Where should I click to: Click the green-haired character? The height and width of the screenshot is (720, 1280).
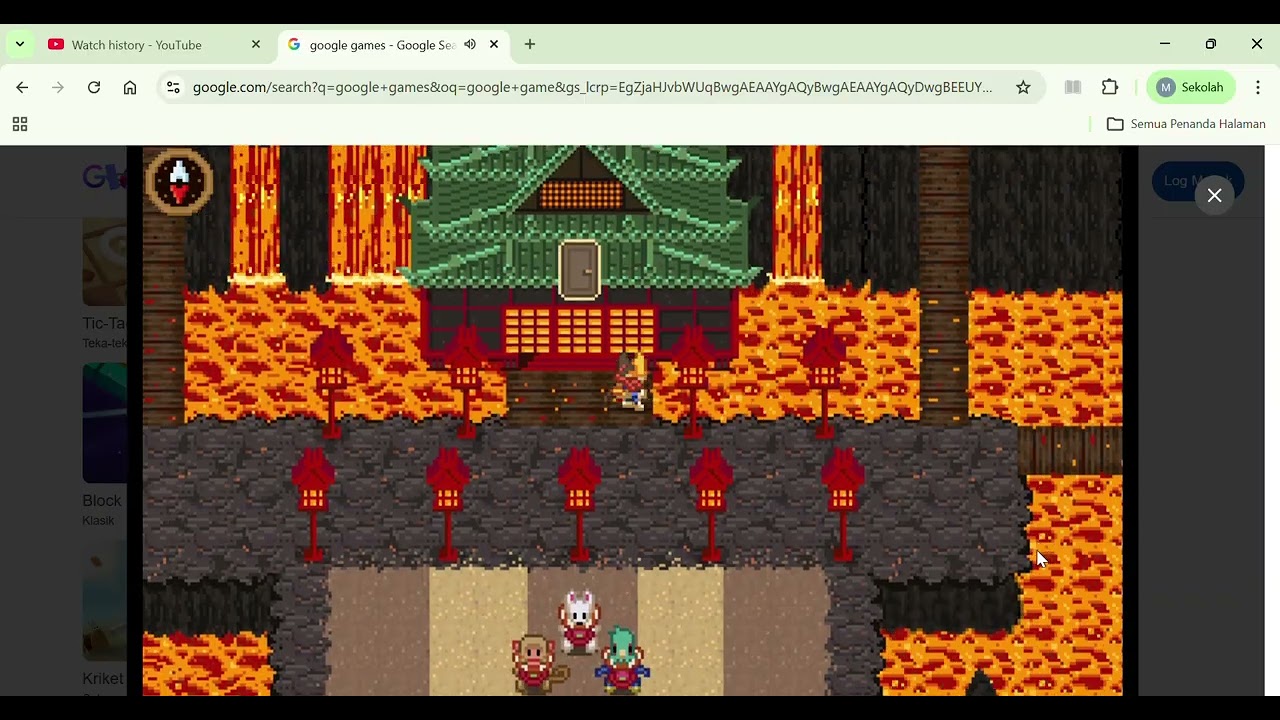(x=624, y=660)
